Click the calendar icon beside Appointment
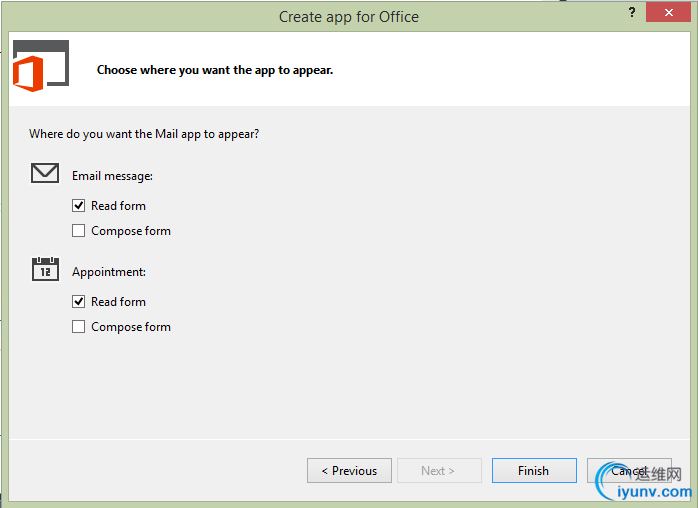Viewport: 698px width, 508px height. tap(45, 268)
